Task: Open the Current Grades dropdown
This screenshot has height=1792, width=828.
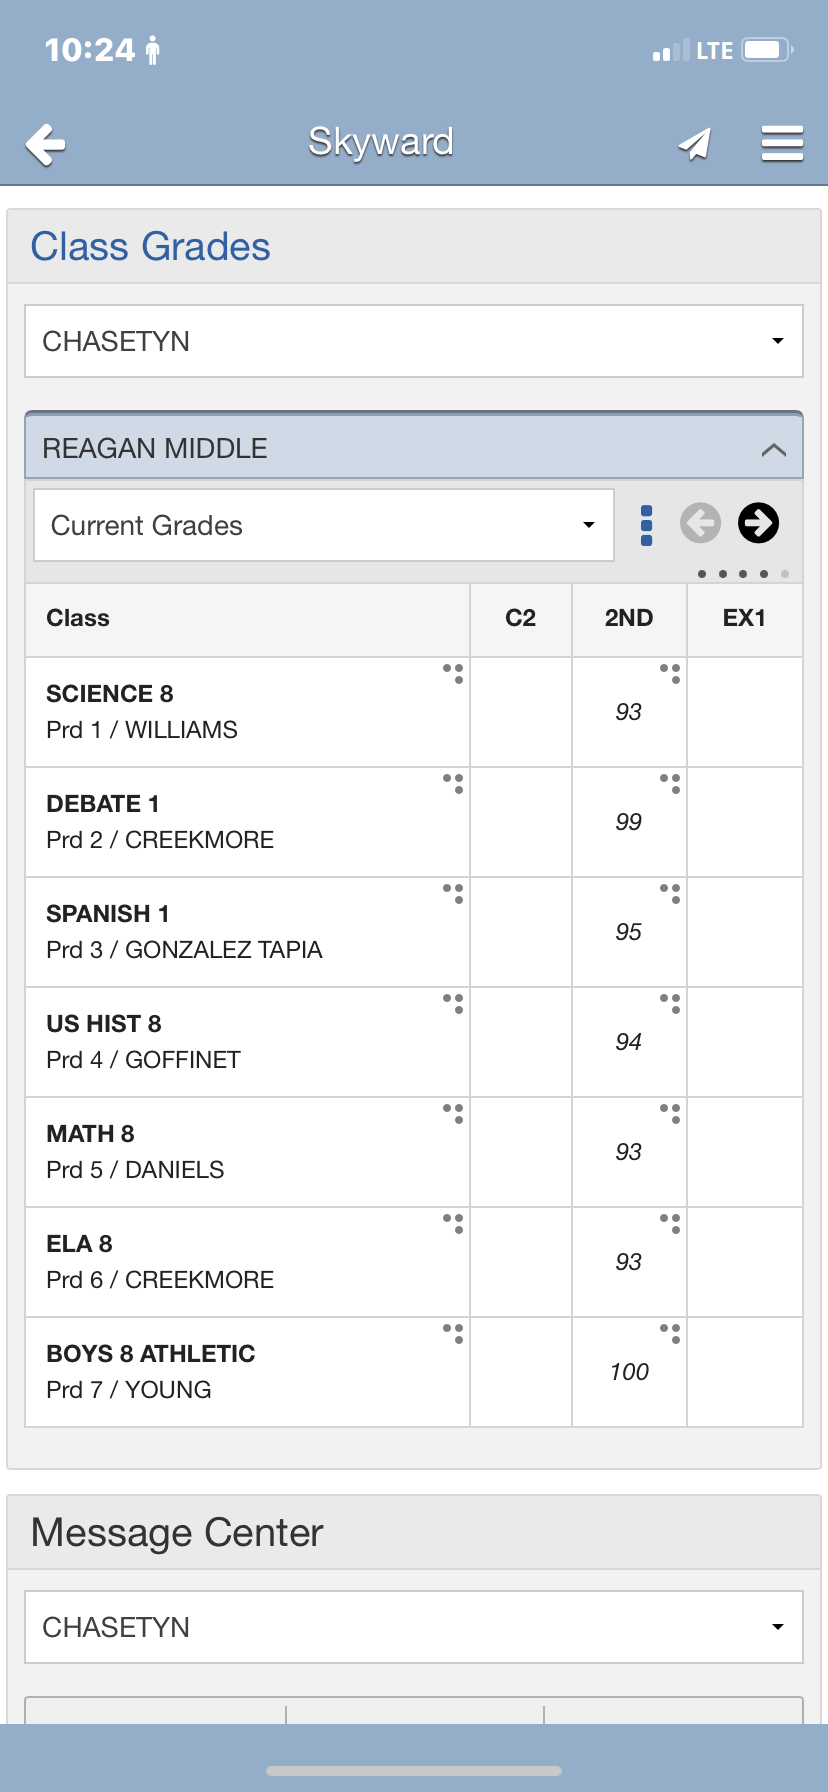Action: (x=323, y=525)
